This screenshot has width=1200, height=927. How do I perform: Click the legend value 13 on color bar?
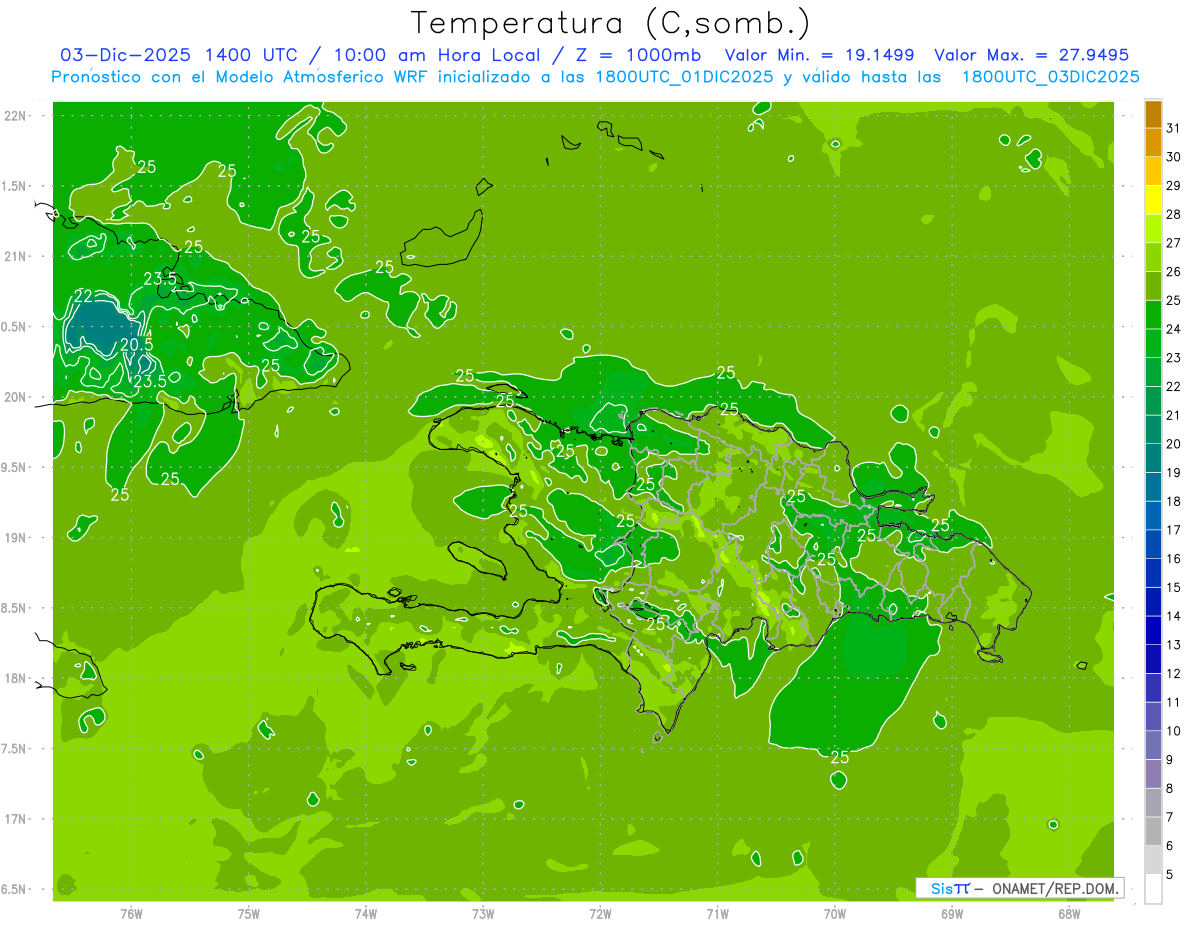point(1174,645)
